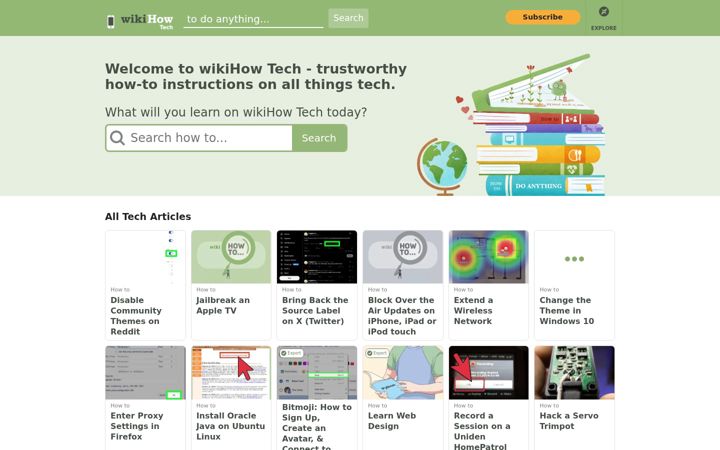
Task: Click 'What will you learn on wikiHow Tech today?' text
Action: click(x=236, y=112)
